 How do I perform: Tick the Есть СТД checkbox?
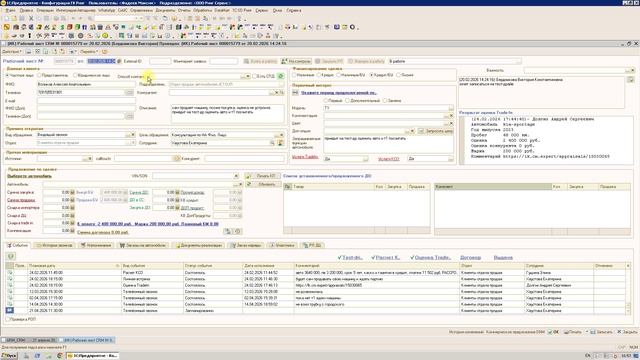254,76
